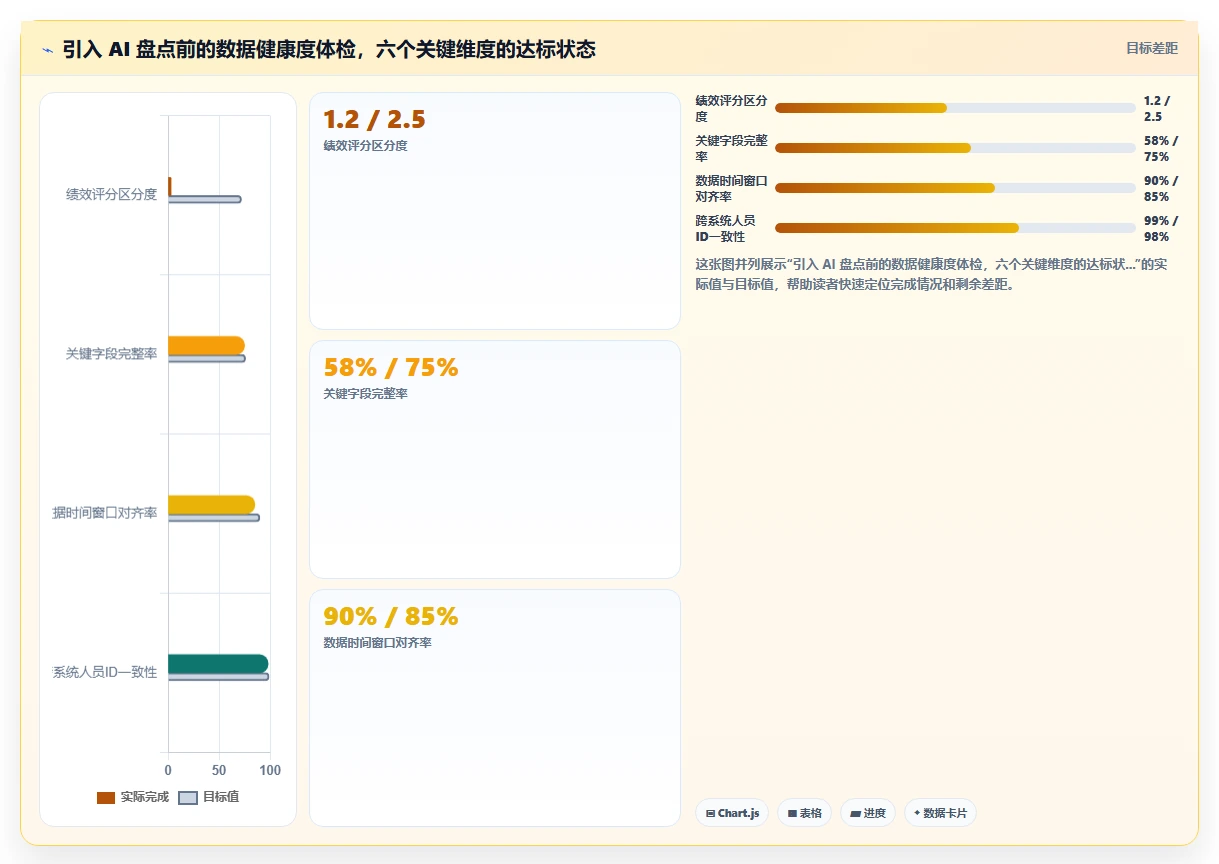1219x864 pixels.
Task: Click the 关键字段完整率 progress bar
Action: point(955,148)
